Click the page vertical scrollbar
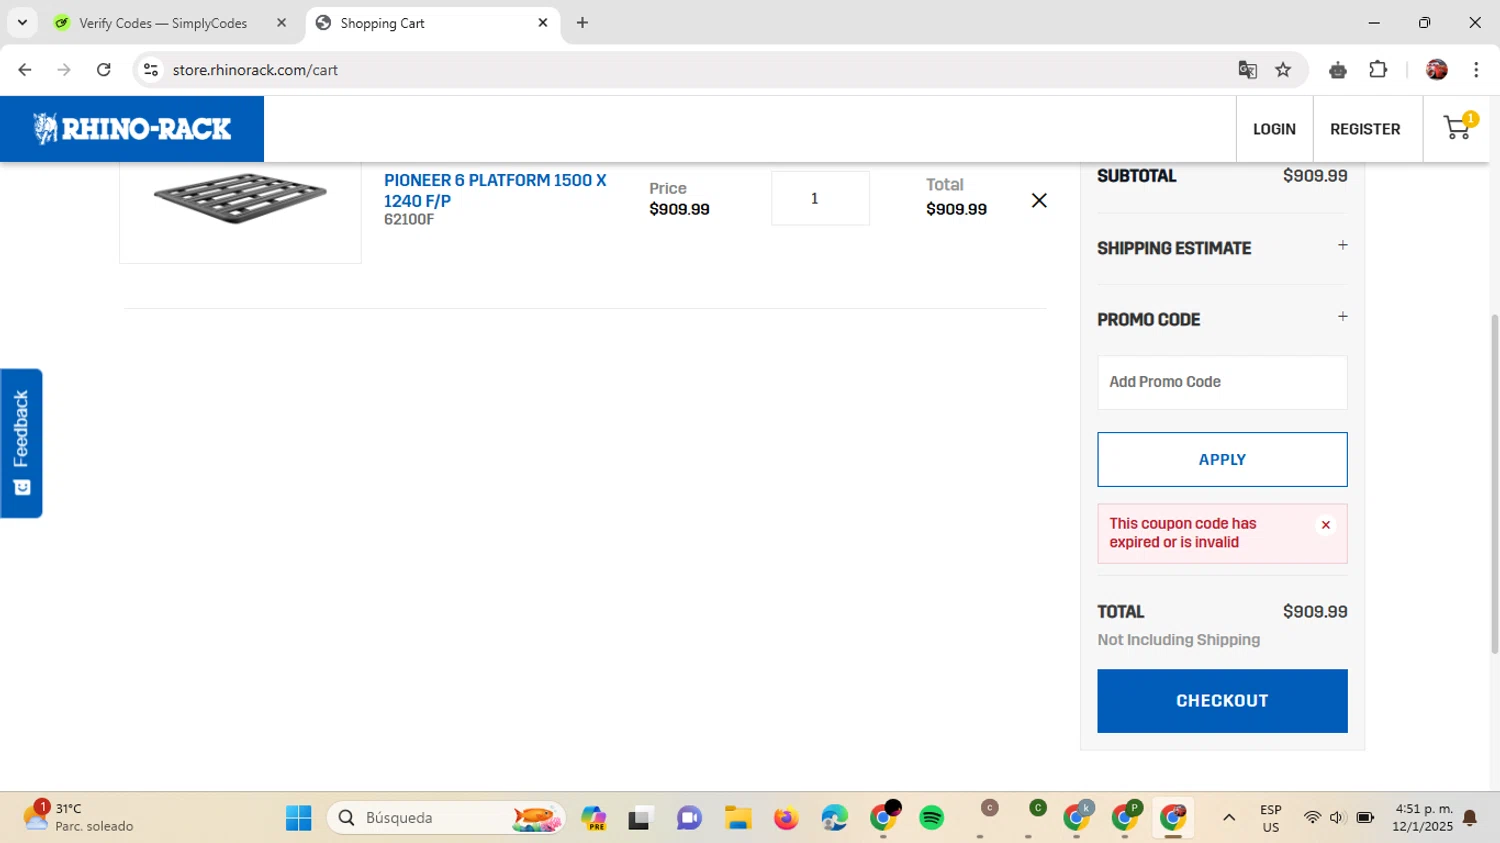The image size is (1500, 843). pos(1494,484)
